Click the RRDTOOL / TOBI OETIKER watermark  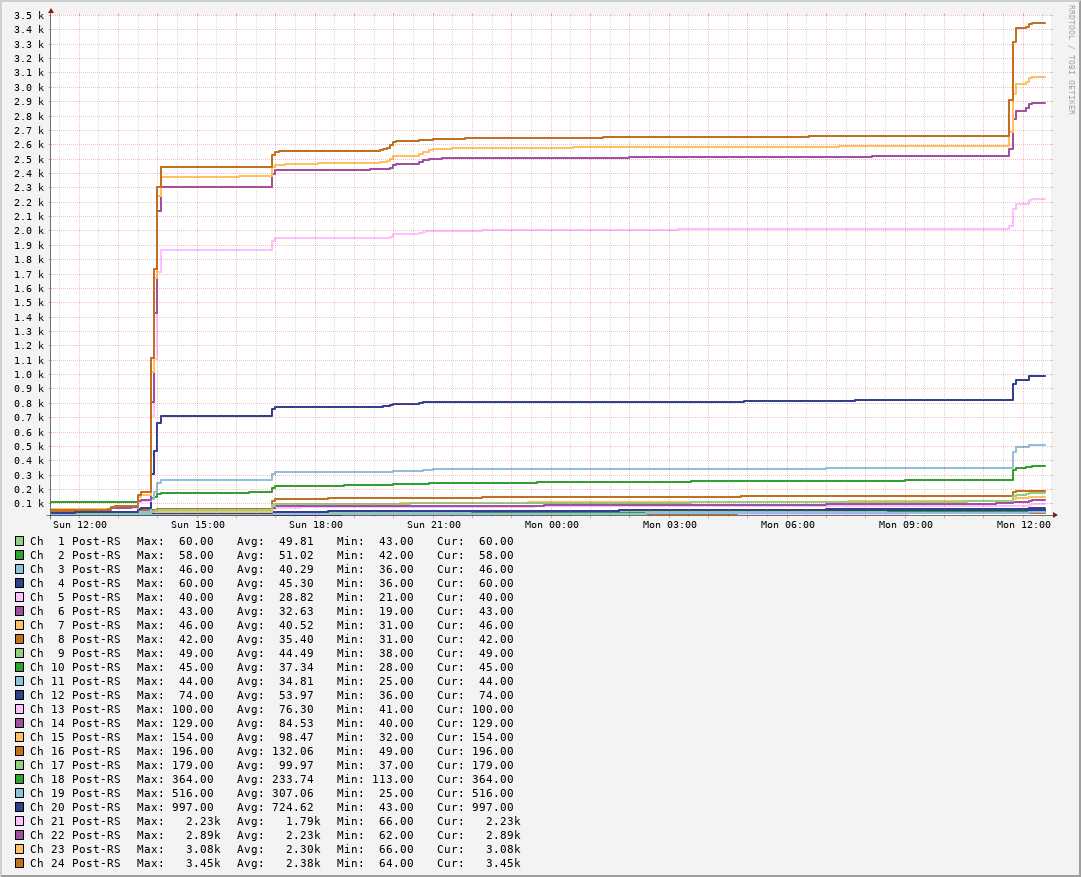1070,60
